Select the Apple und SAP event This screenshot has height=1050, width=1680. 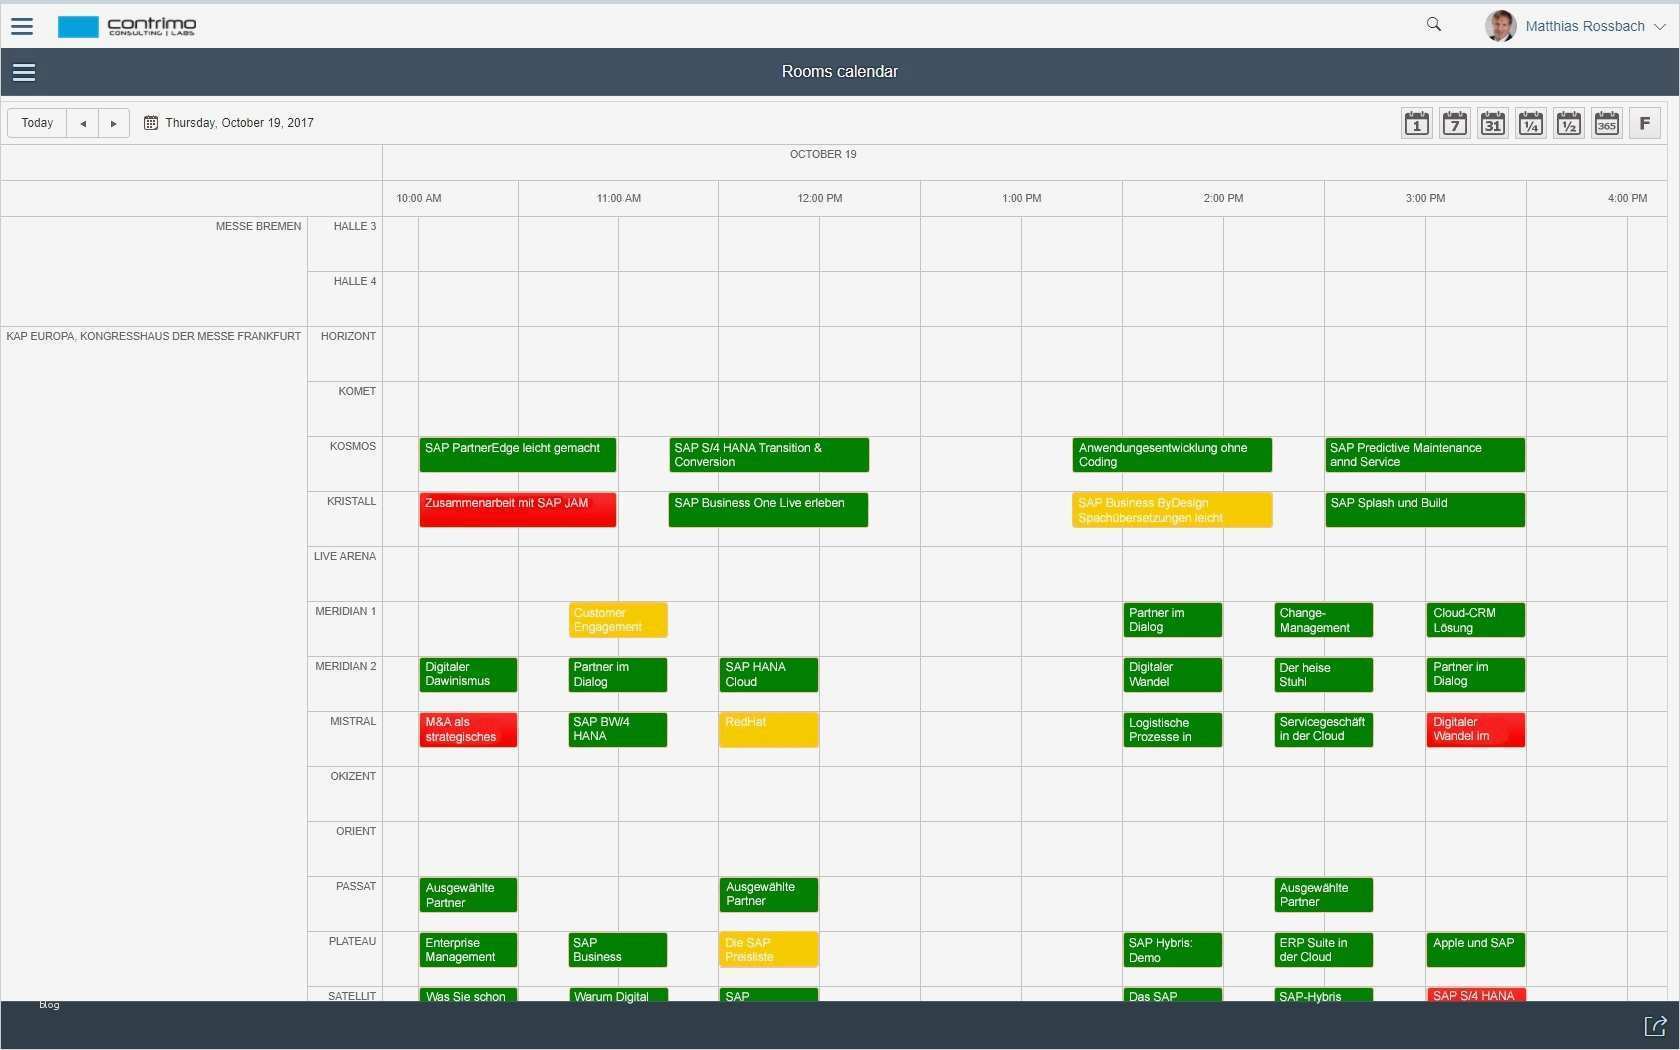[x=1476, y=950]
